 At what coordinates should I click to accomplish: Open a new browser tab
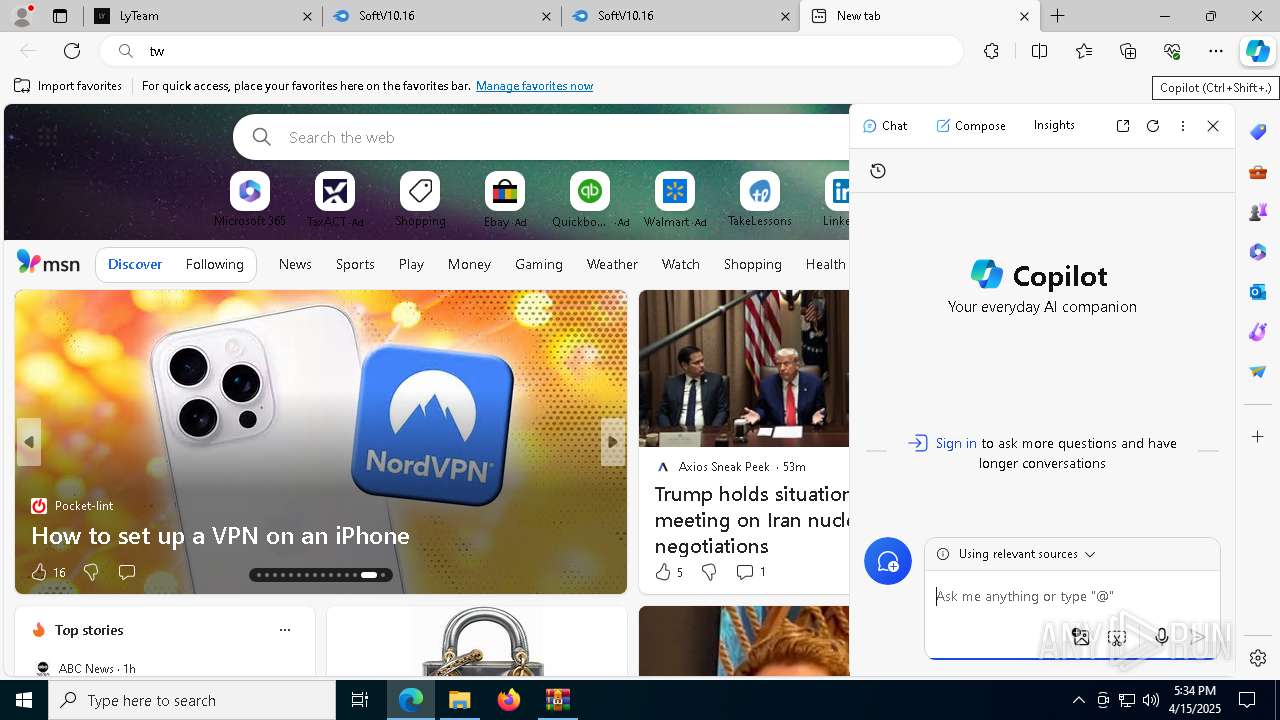pos(1057,16)
